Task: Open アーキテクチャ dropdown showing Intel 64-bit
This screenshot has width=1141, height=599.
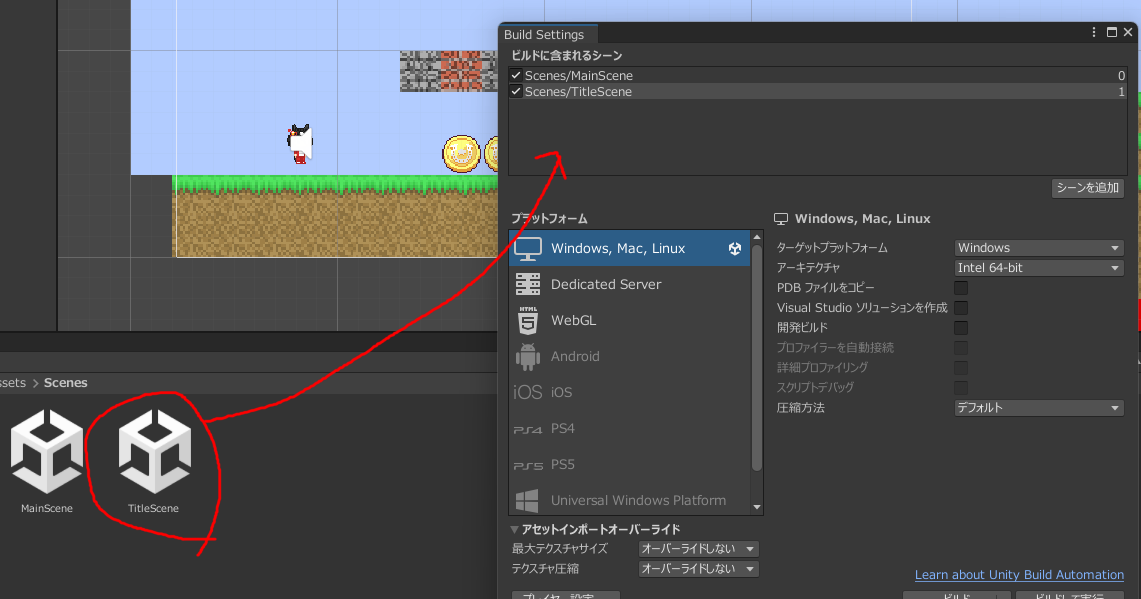Action: 1038,268
